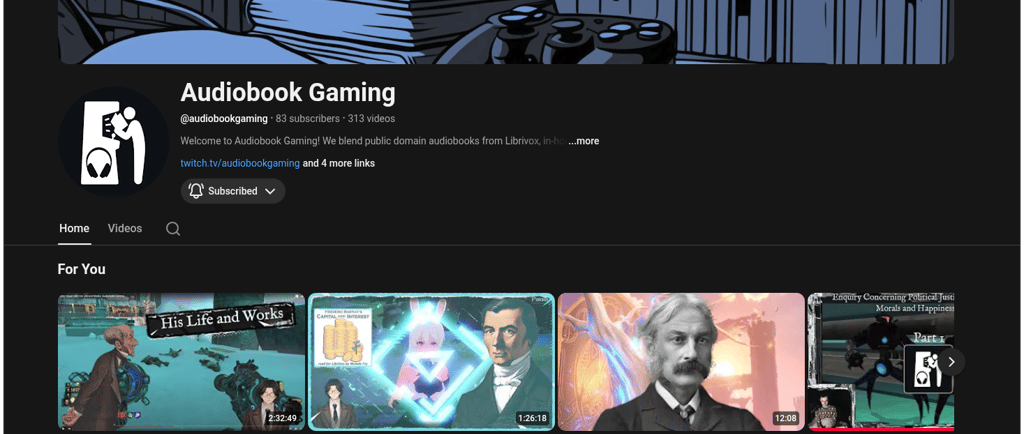Open the 'and 4 more links' list
The image size is (1024, 434).
[x=338, y=163]
